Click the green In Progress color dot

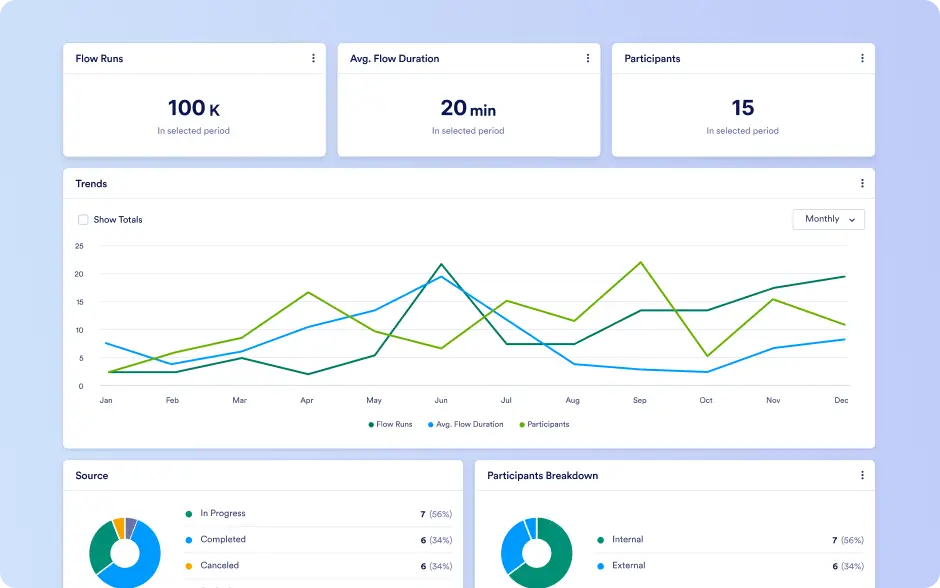pyautogui.click(x=189, y=514)
